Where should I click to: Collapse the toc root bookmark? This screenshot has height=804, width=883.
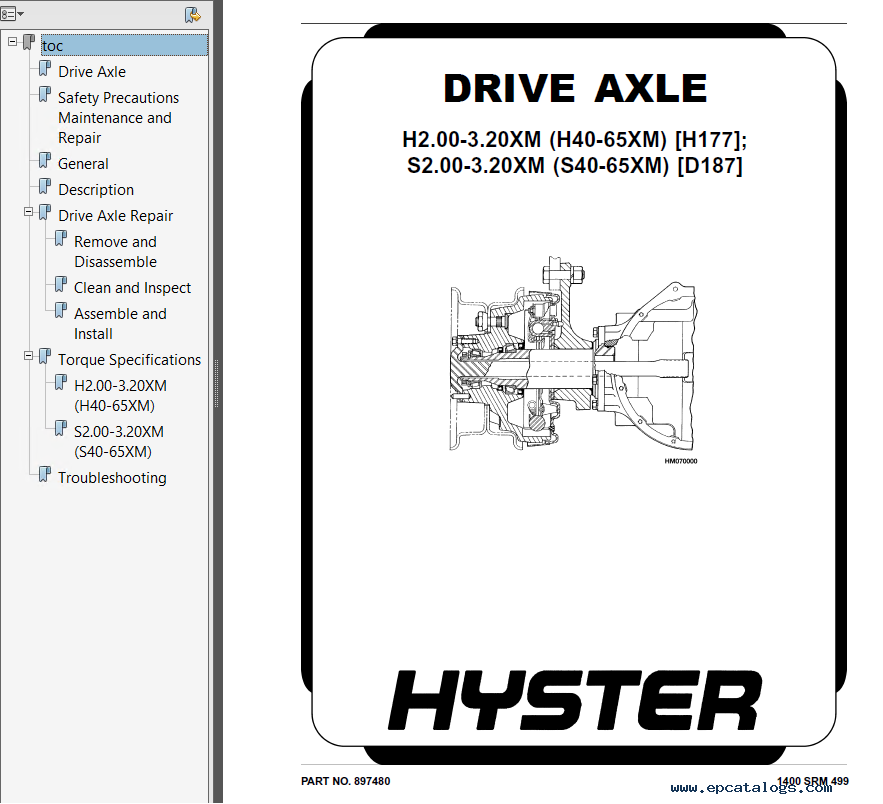point(12,42)
